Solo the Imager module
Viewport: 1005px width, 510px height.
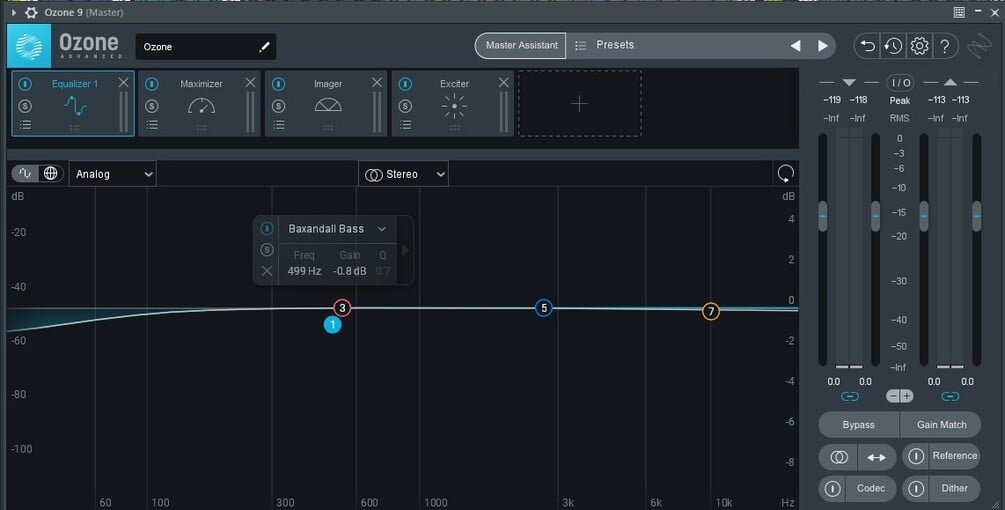coord(279,106)
